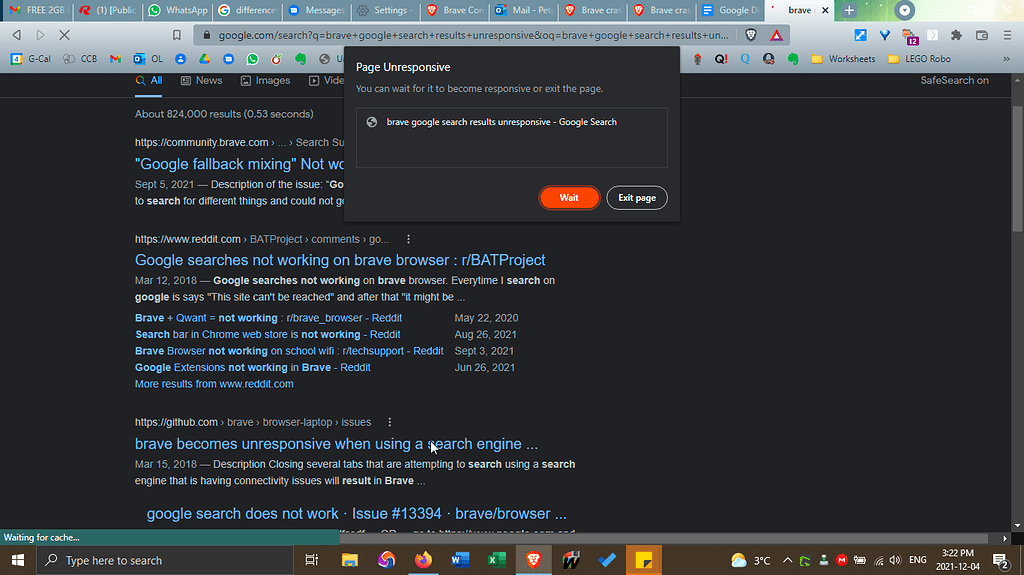Open the volume control in system tray
Screen dimensions: 1024x575
(895, 560)
